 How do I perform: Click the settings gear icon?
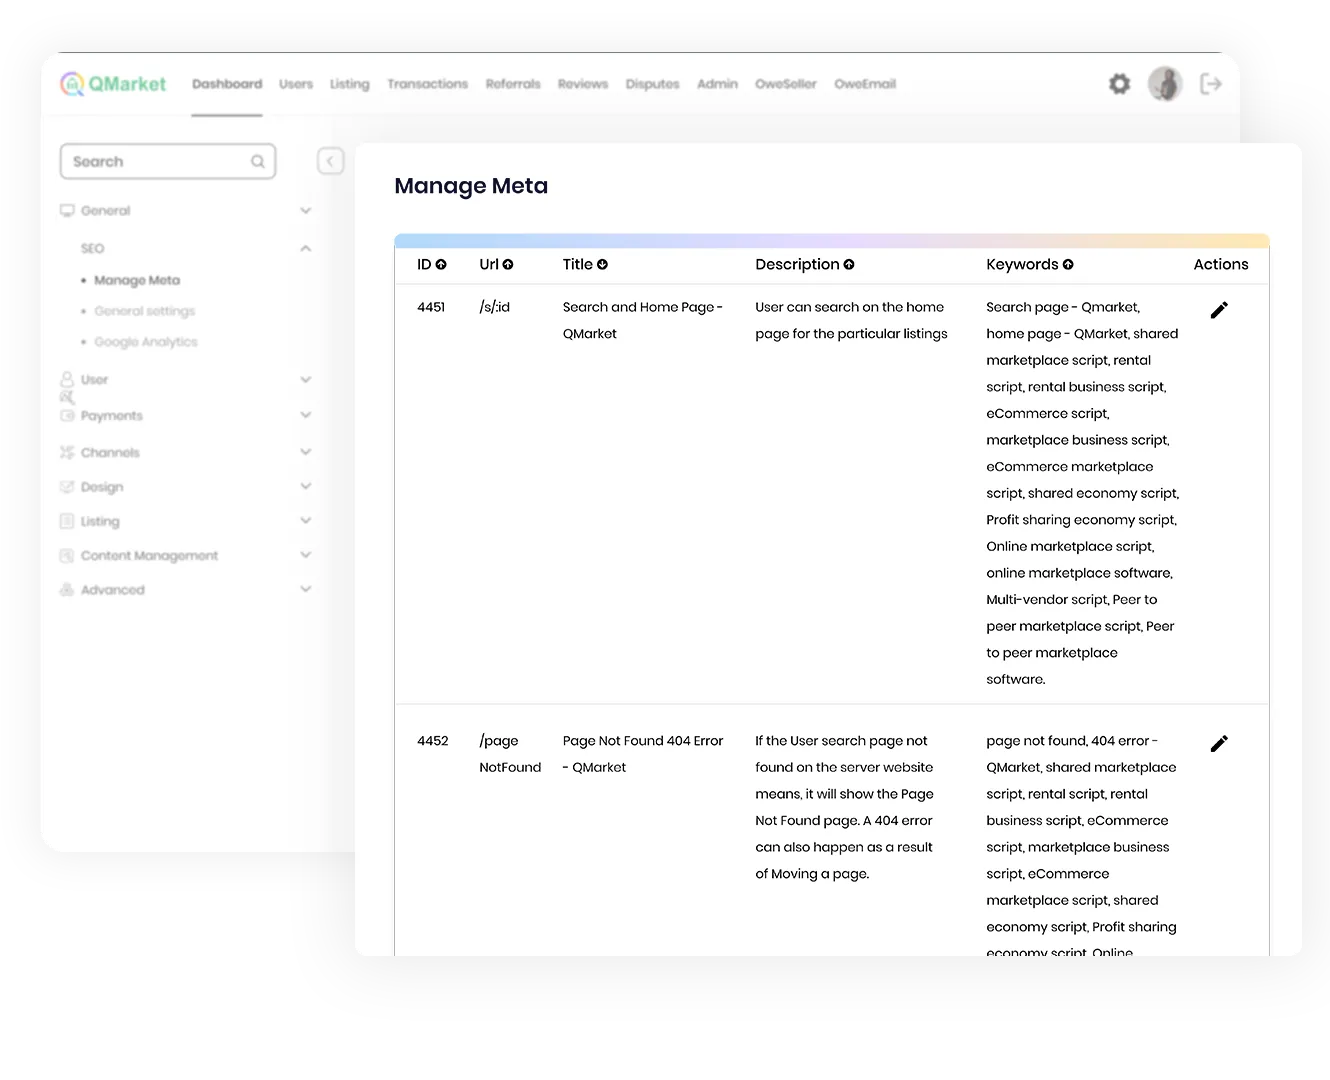tap(1119, 84)
